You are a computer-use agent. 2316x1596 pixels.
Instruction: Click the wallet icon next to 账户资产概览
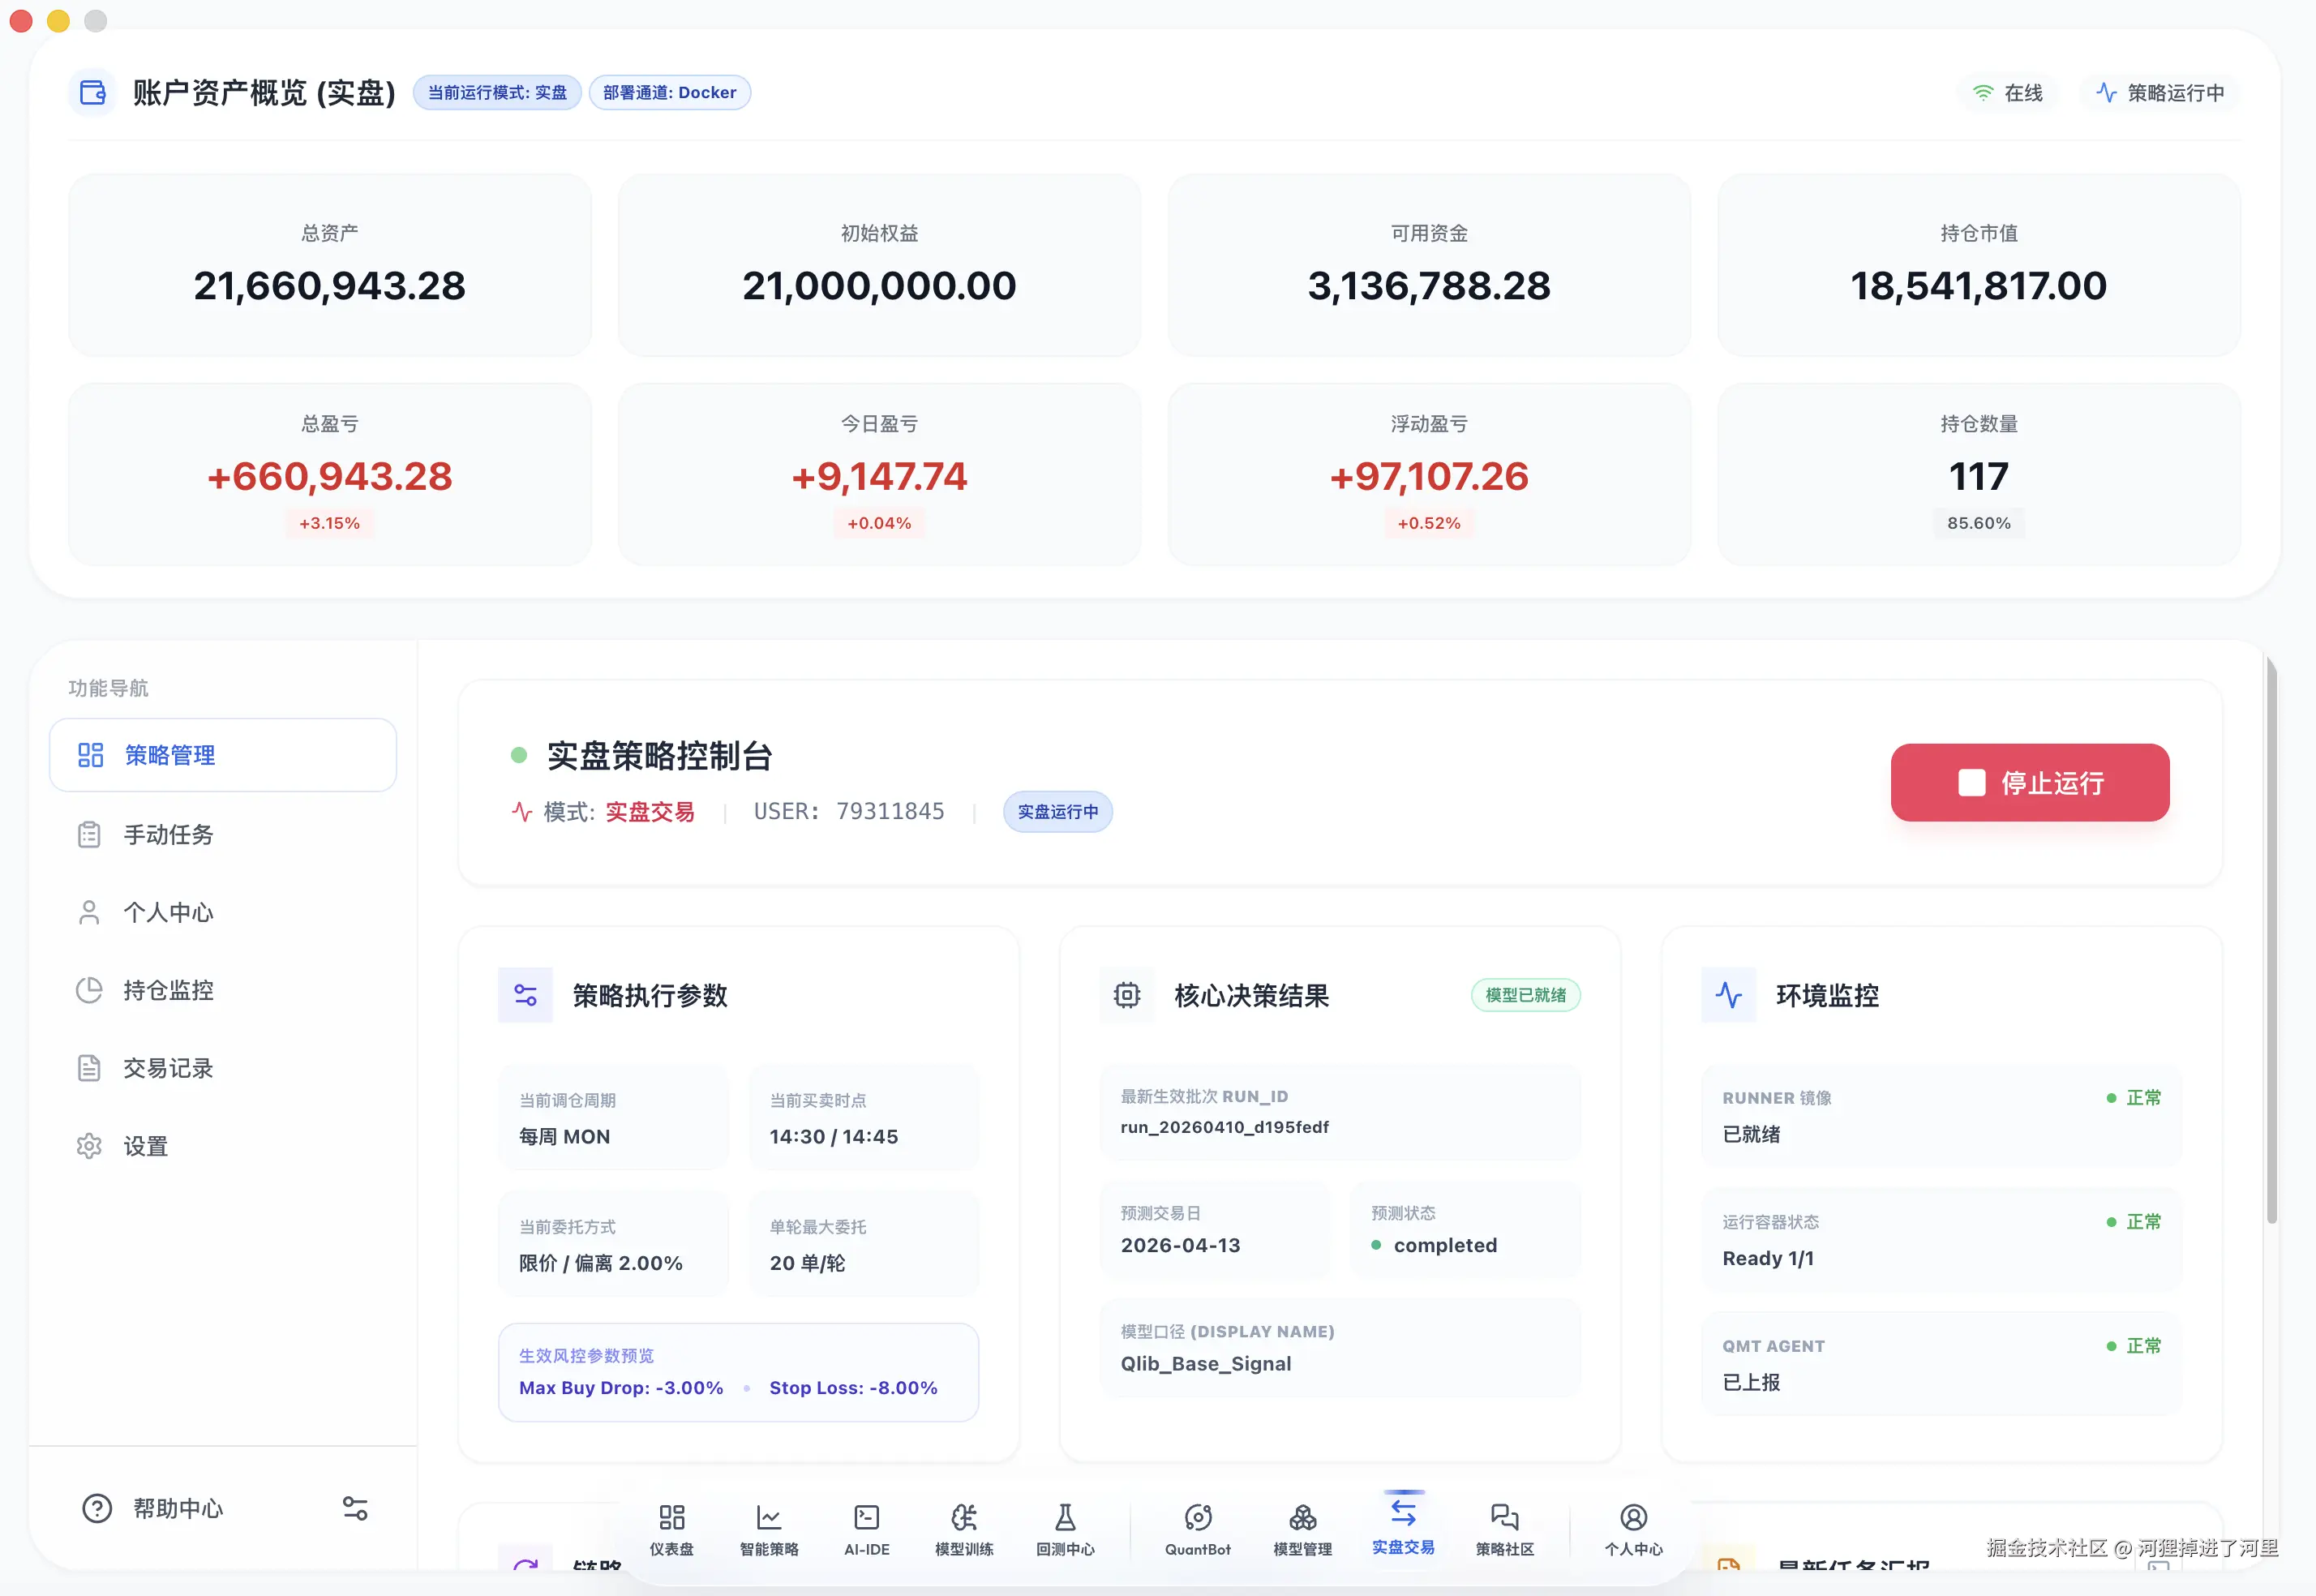point(93,93)
